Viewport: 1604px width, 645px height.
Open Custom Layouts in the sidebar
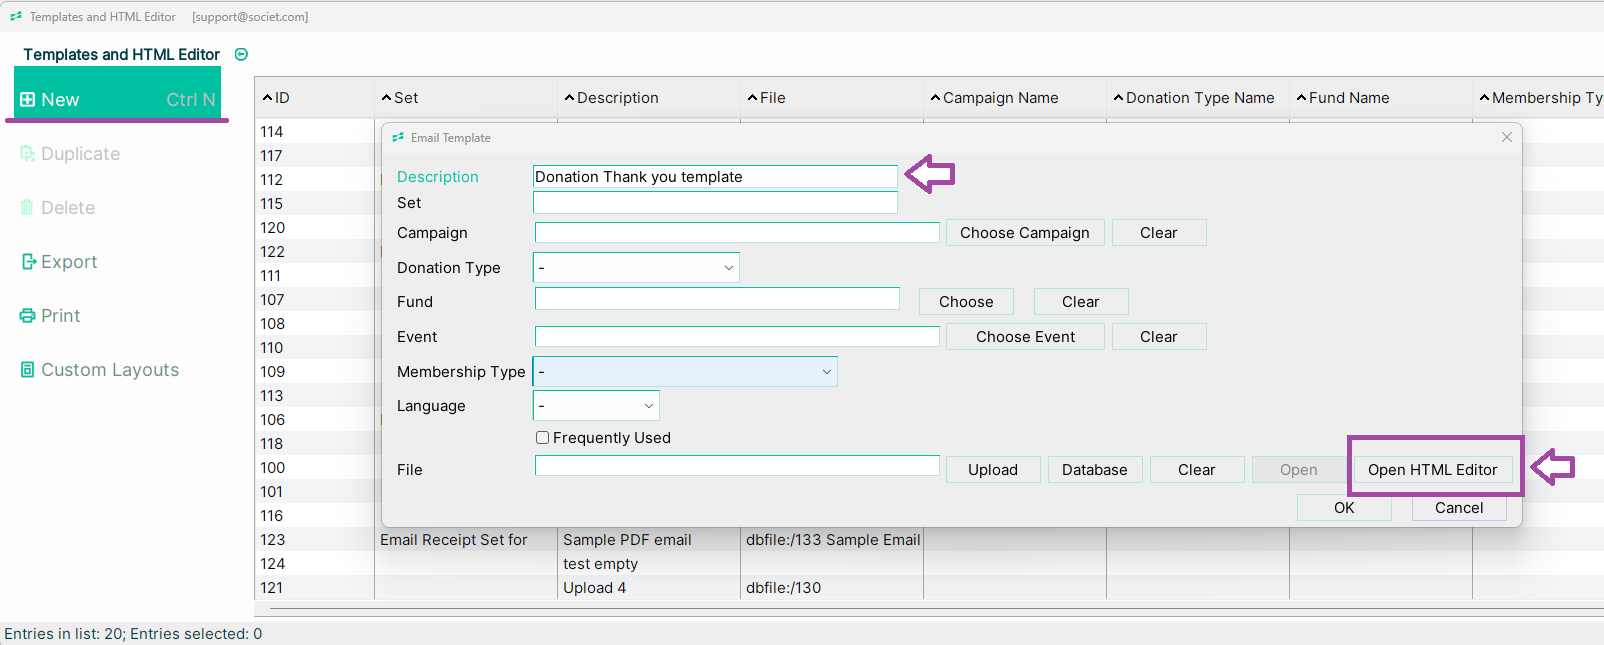110,370
